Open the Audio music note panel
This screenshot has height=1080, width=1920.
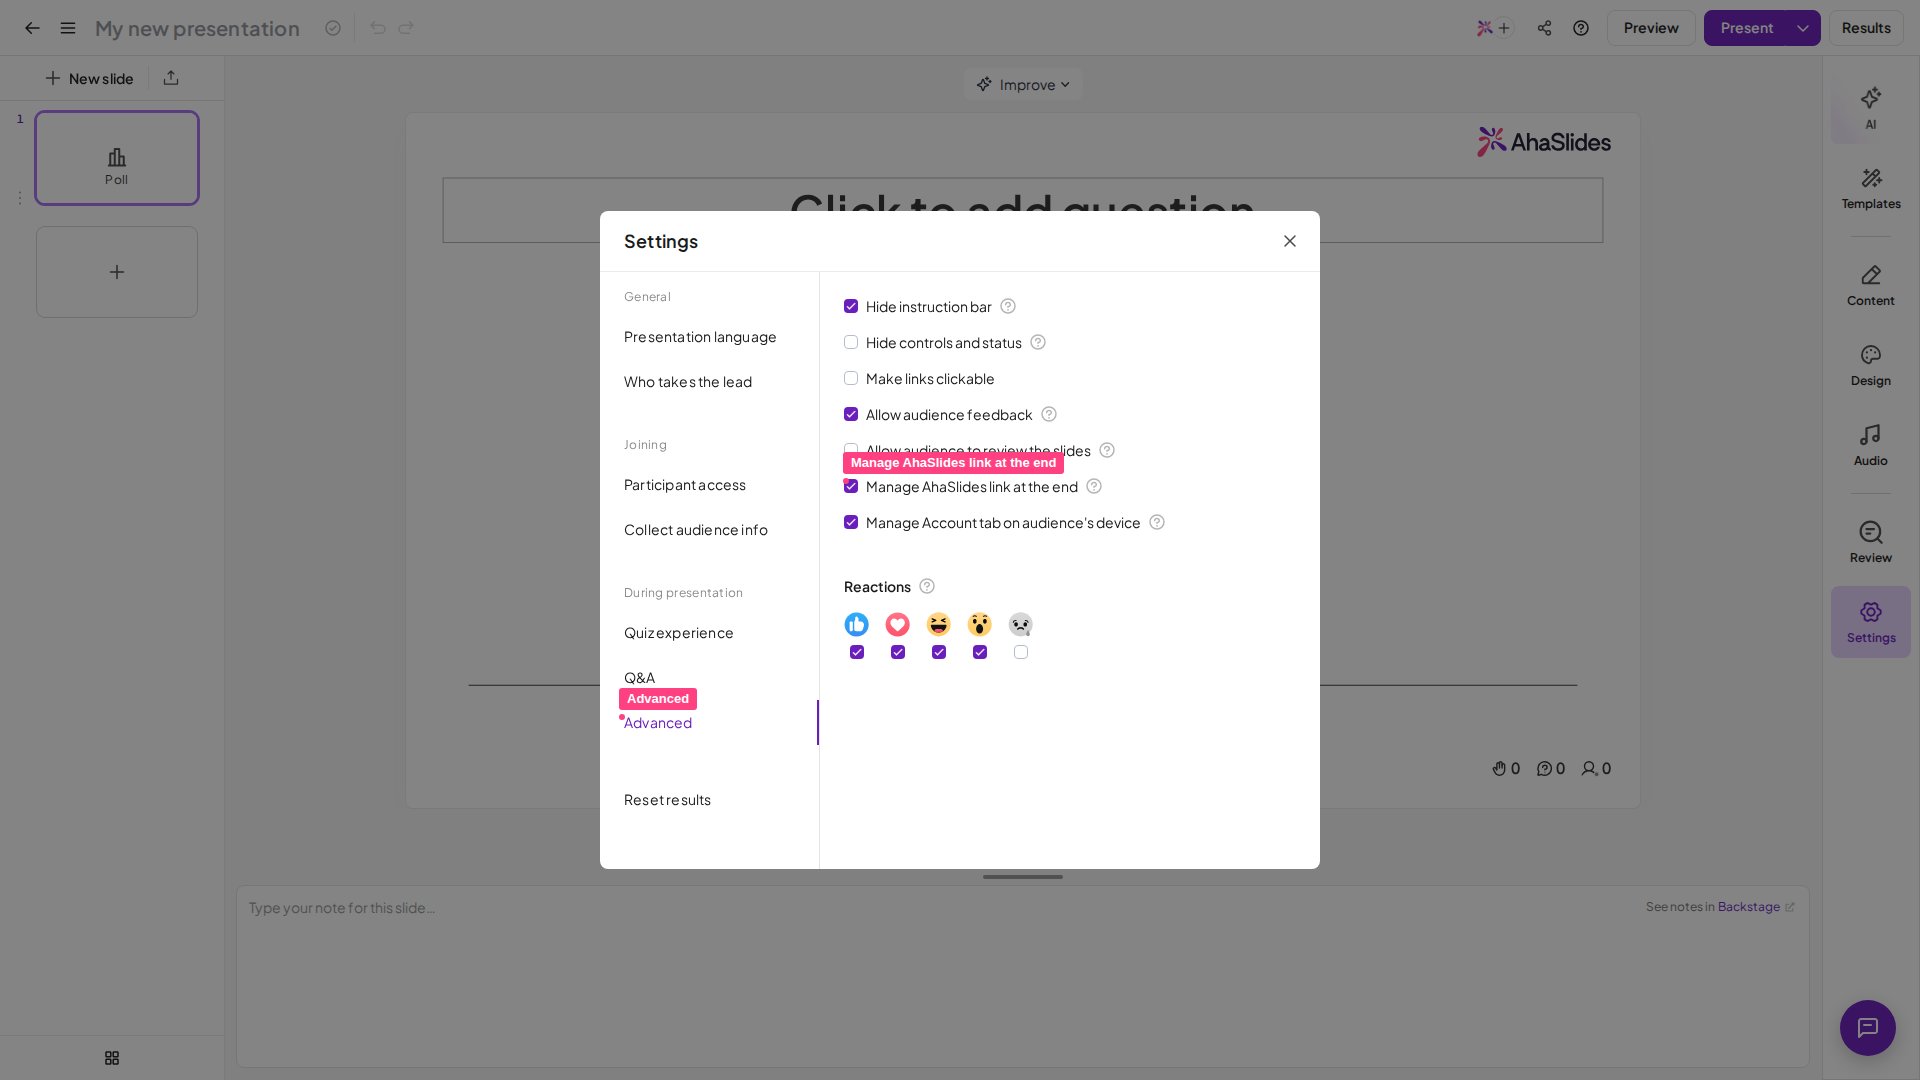coord(1871,445)
